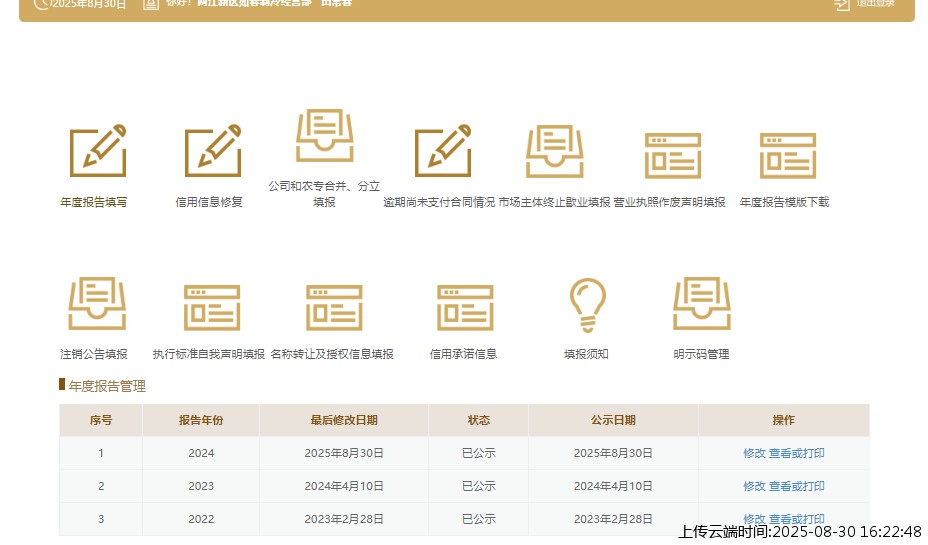The height and width of the screenshot is (545, 928).
Task: Click the 操作 column header
Action: (x=784, y=420)
